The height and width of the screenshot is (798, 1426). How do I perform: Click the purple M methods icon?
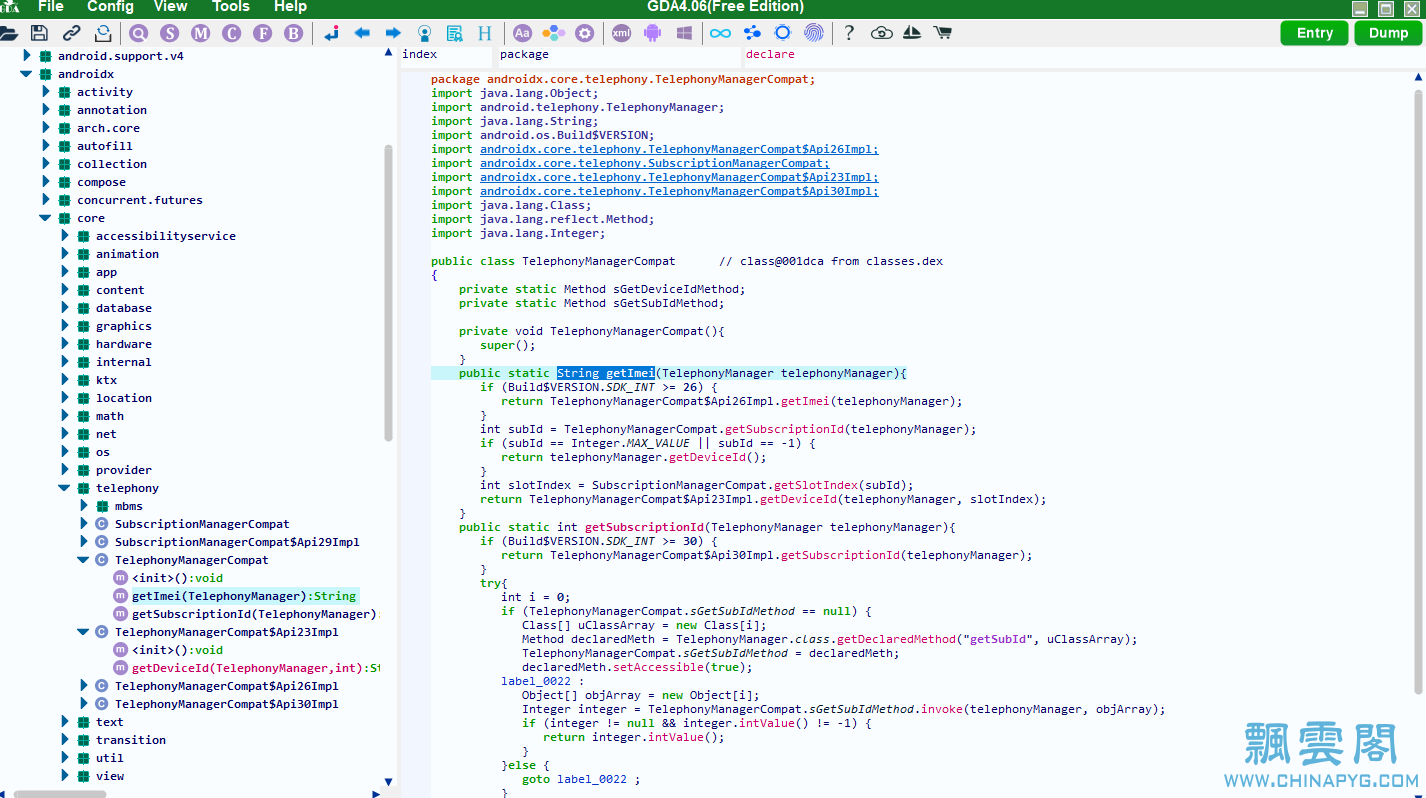[x=200, y=33]
